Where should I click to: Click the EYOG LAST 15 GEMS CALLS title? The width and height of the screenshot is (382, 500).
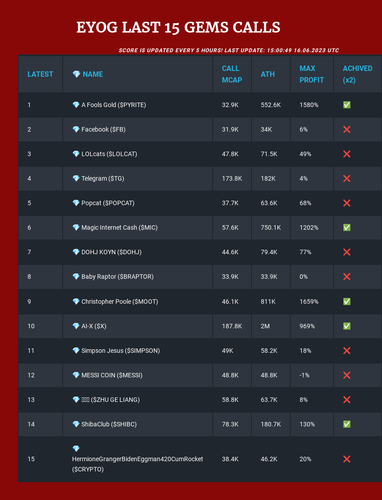tap(178, 27)
